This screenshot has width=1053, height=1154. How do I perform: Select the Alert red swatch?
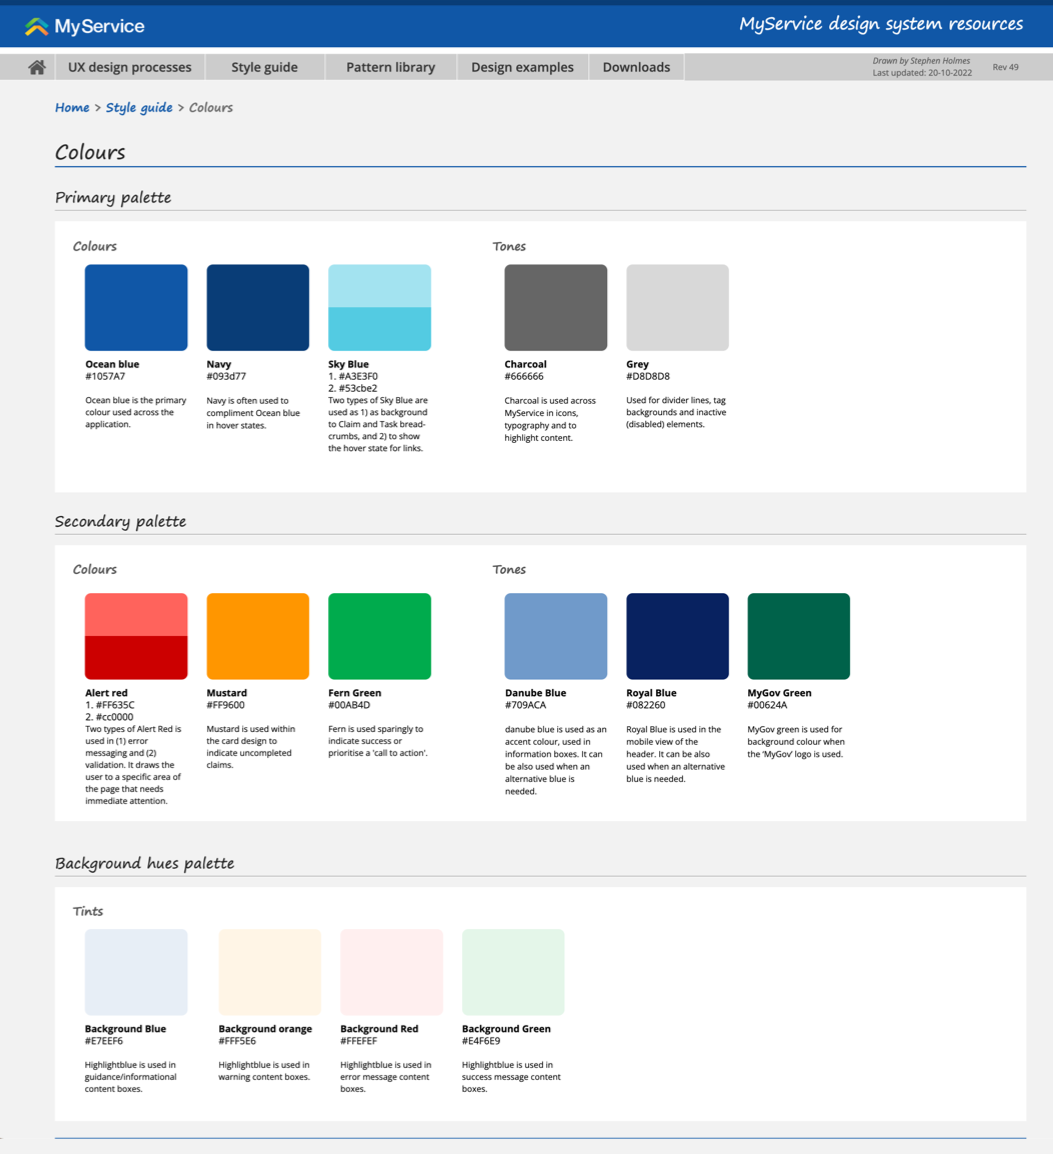pos(136,636)
